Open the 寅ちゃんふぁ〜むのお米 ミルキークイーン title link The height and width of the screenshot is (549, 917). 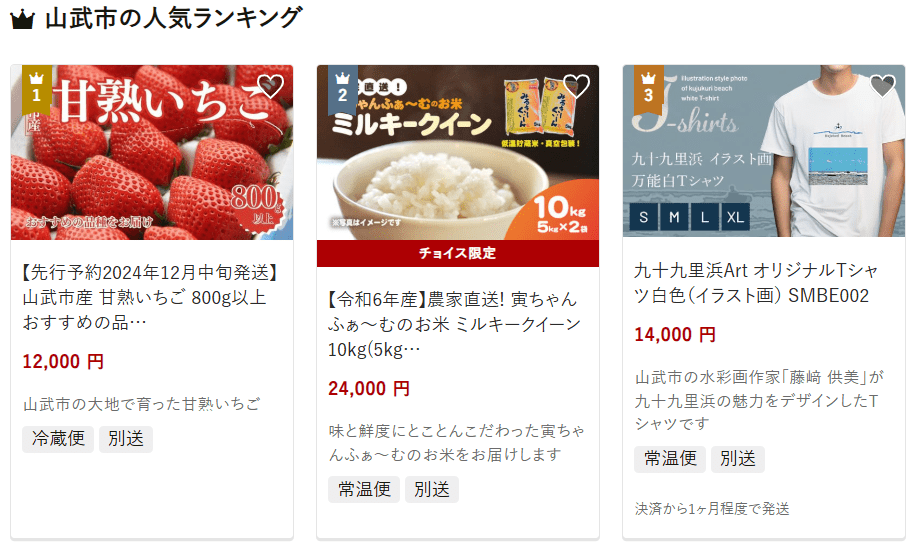(x=454, y=324)
